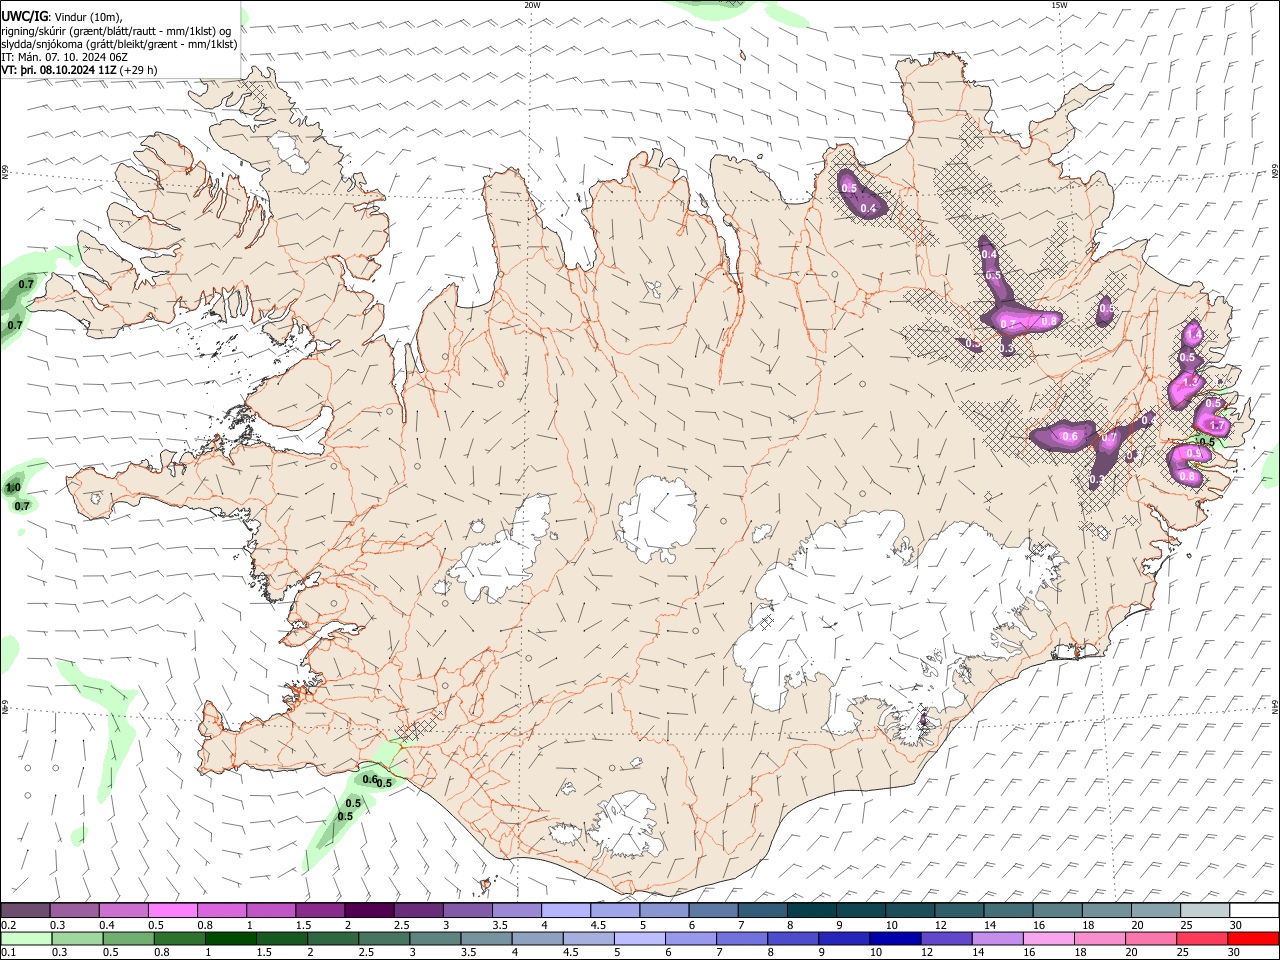Click the pink 0.5 swatch in upper legend row
Screen dimensions: 1280x960
pyautogui.click(x=172, y=910)
